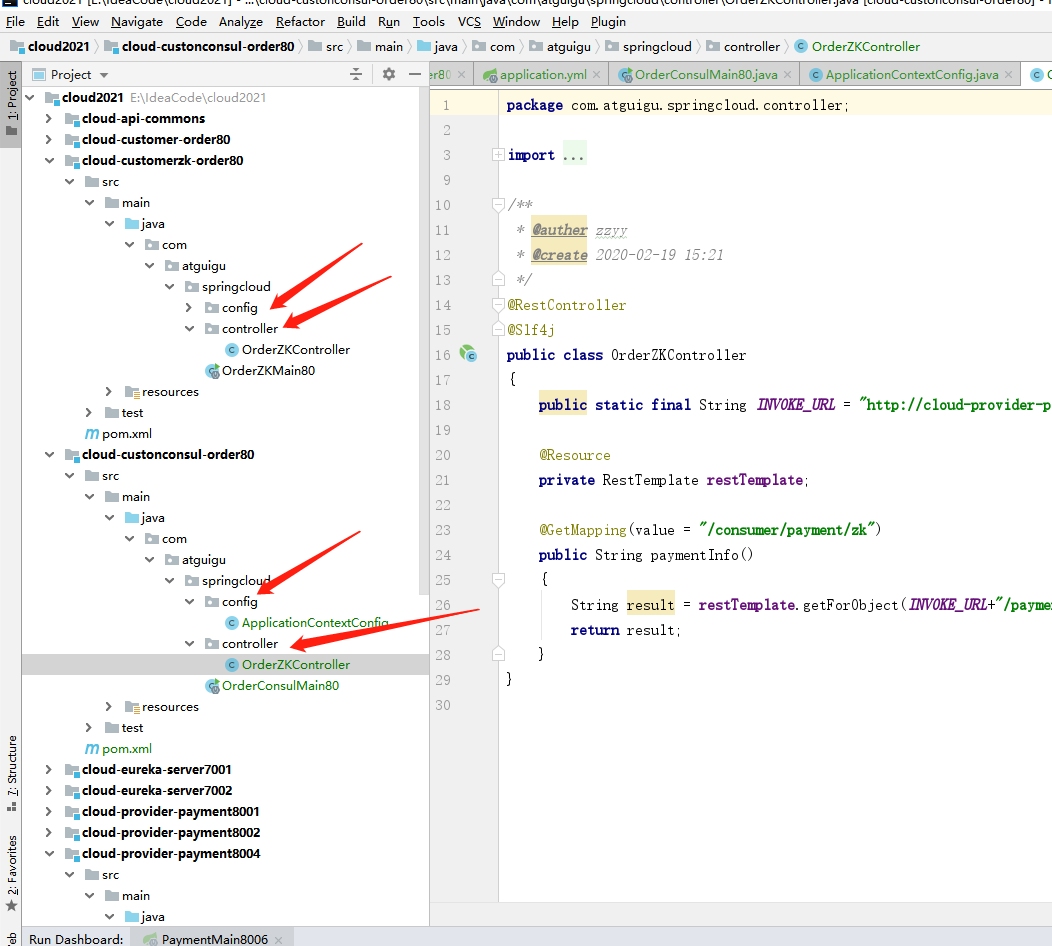
Task: Click the INVOKE_URL constant on line 18
Action: 796,405
